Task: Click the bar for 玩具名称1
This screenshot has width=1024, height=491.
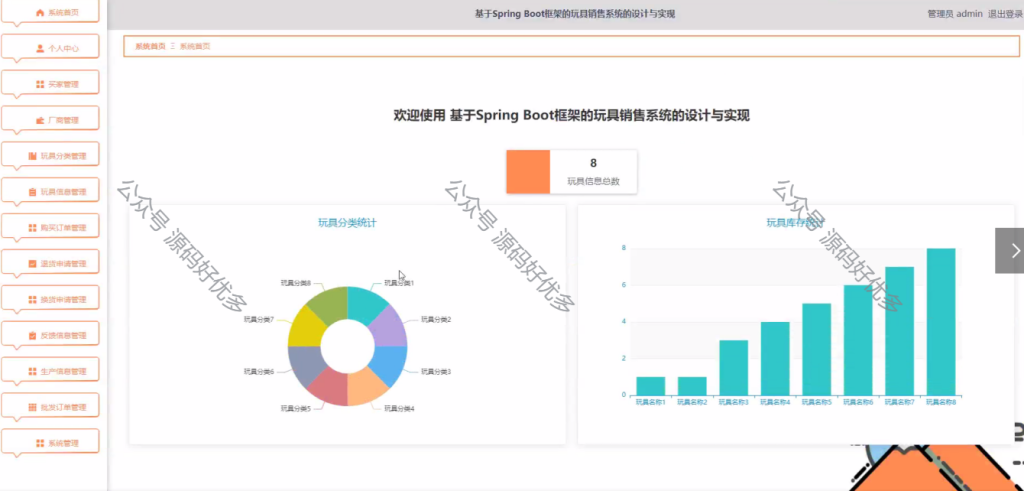Action: (x=650, y=386)
